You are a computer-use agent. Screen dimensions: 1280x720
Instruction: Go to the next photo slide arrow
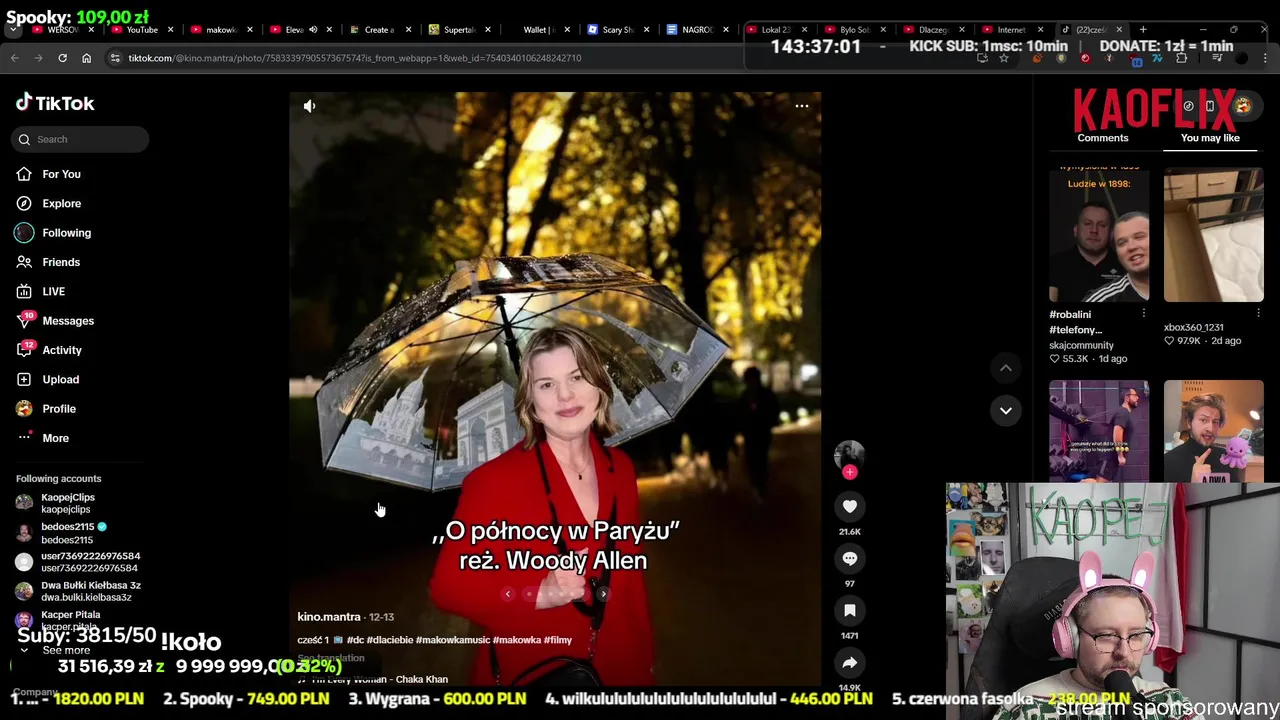click(603, 594)
